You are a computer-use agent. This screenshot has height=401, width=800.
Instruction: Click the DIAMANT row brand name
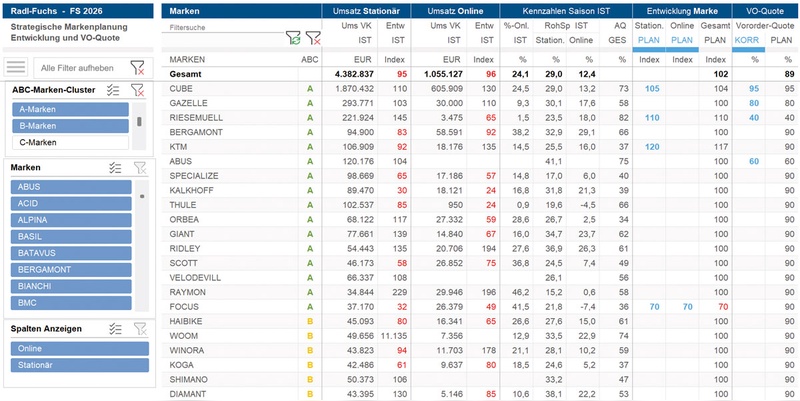click(188, 394)
